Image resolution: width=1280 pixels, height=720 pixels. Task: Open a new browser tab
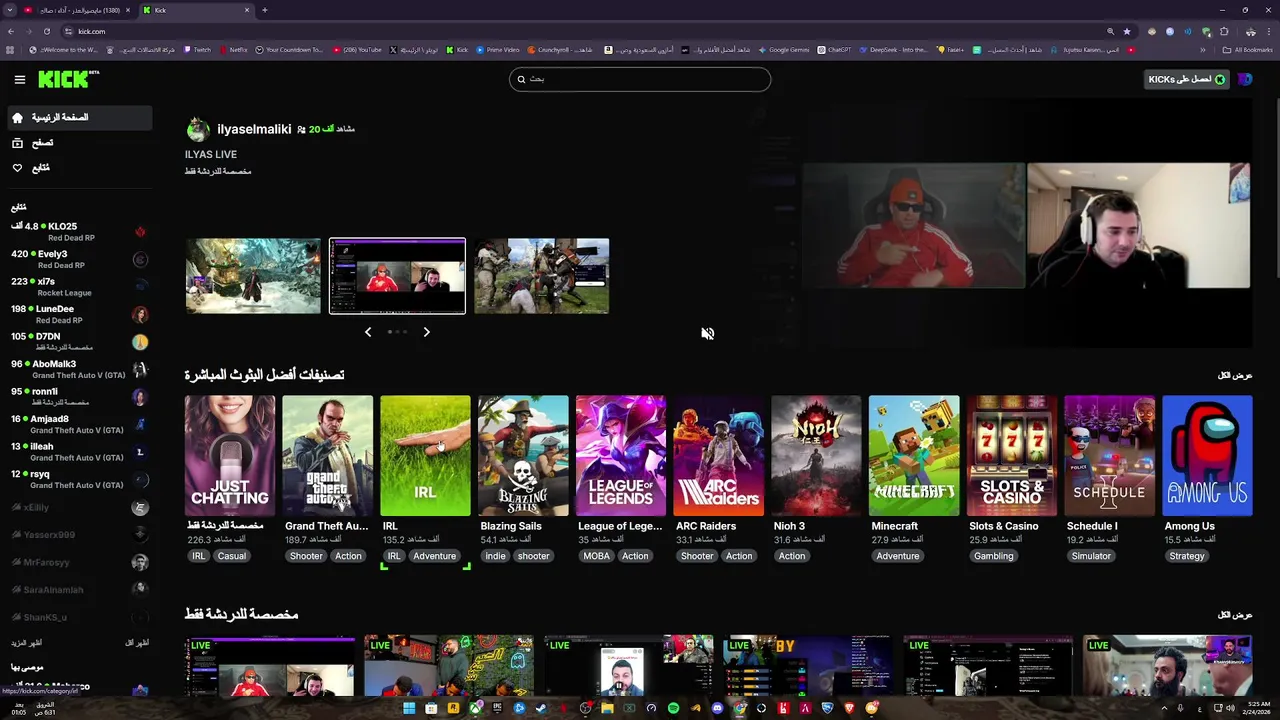264,10
